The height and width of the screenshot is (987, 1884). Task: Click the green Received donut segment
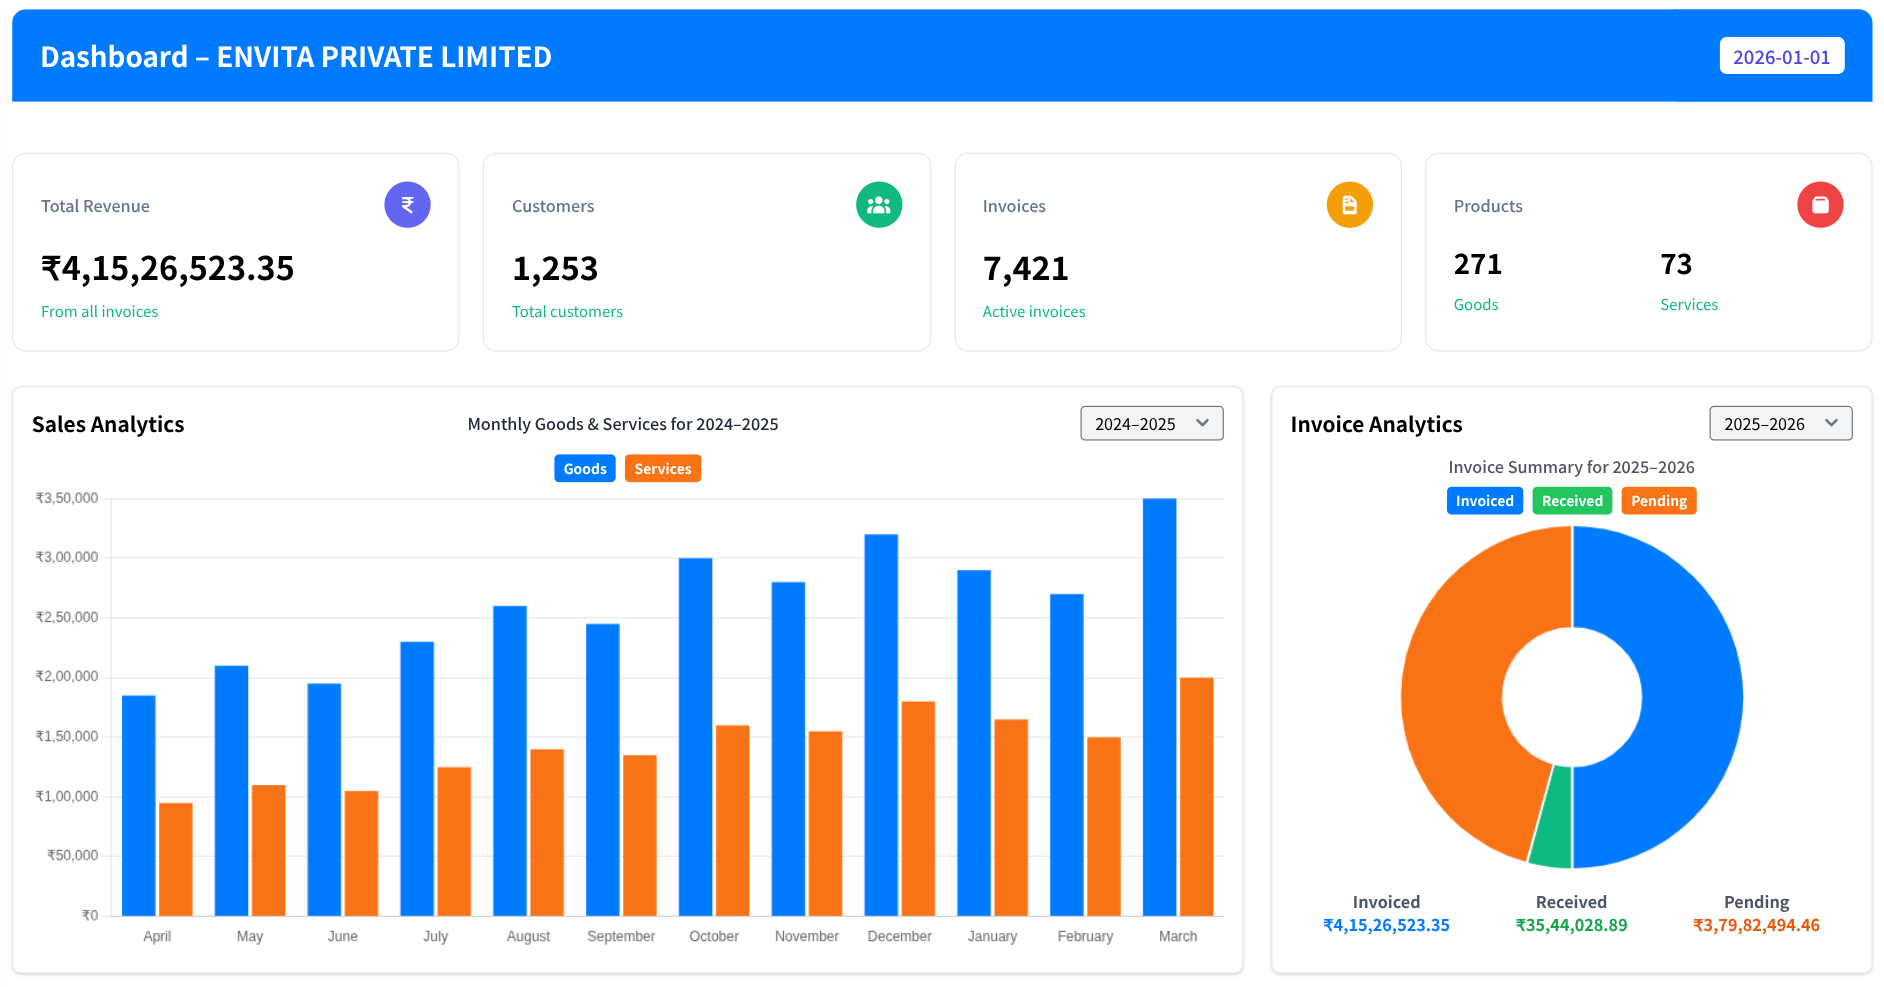[1553, 818]
